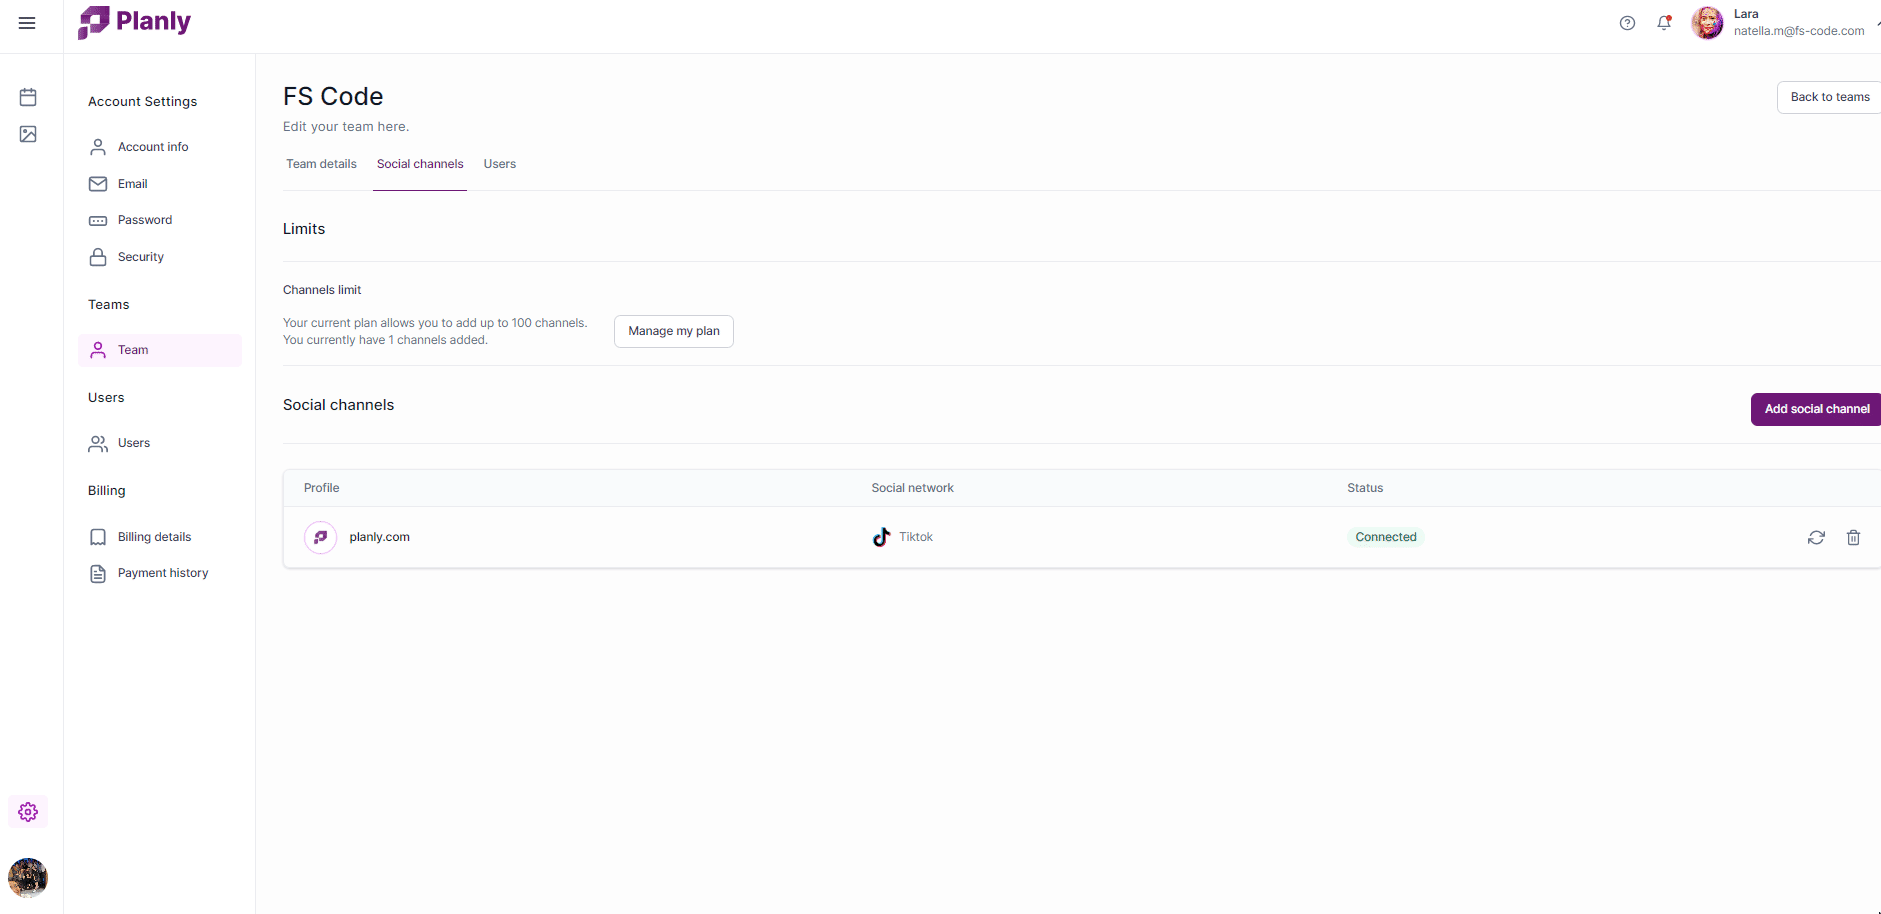This screenshot has height=914, width=1881.
Task: Click the Billing section heading
Action: coord(107,491)
